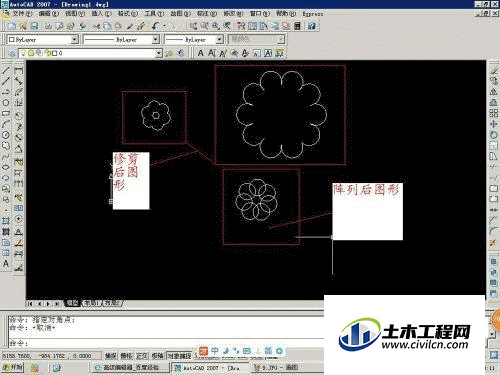Select the Arc draw tool

tap(6, 124)
